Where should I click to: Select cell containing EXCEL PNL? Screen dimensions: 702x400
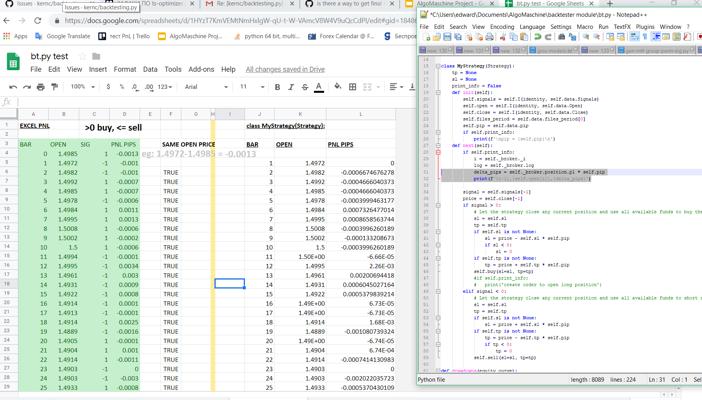pyautogui.click(x=34, y=126)
